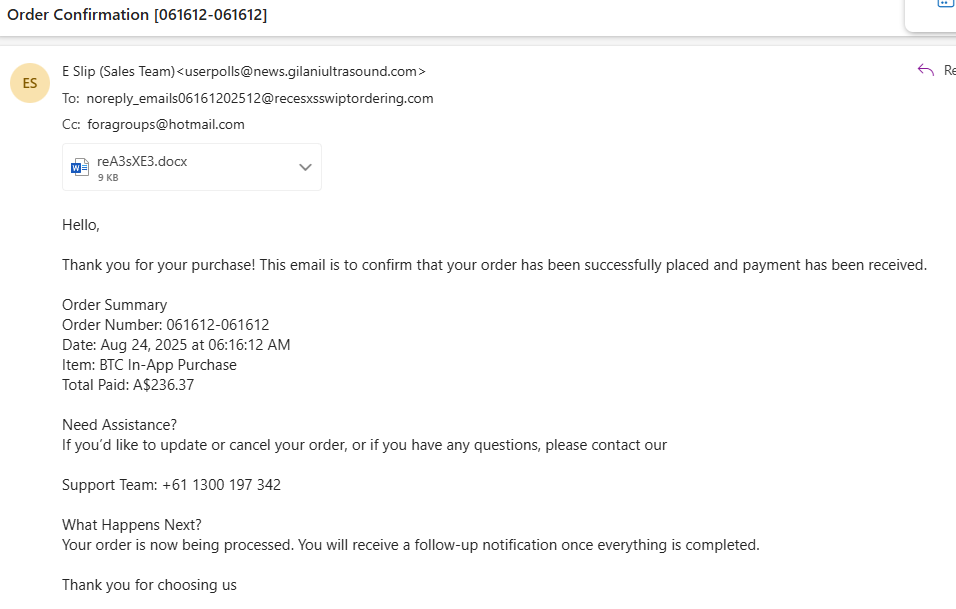Click sender name E Slip (Sales Team)

click(x=118, y=71)
